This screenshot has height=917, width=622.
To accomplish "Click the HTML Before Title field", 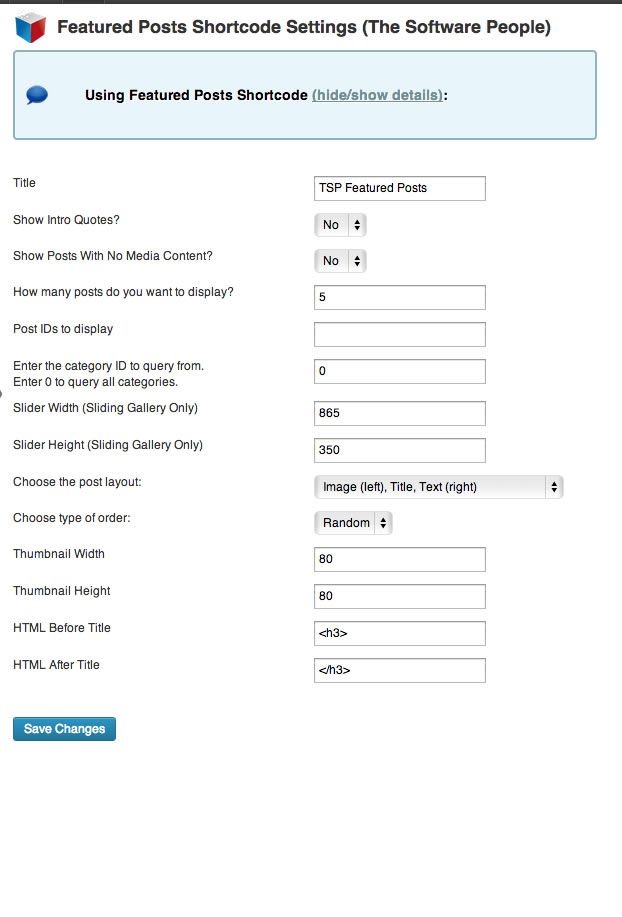I will pyautogui.click(x=400, y=633).
